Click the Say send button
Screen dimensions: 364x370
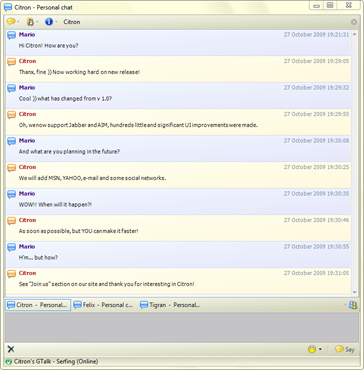[345, 349]
